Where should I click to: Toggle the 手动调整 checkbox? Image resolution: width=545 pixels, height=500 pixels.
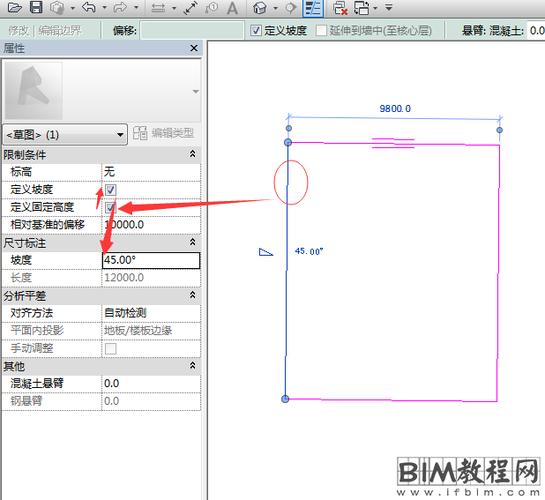click(x=110, y=349)
